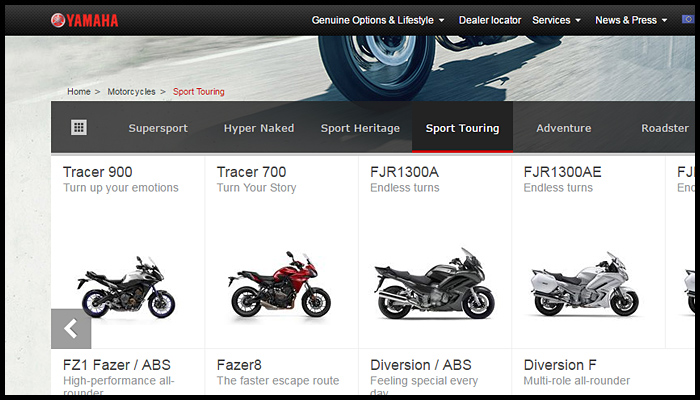
Task: Click the Tracer 900 motorcycle image
Action: 126,287
